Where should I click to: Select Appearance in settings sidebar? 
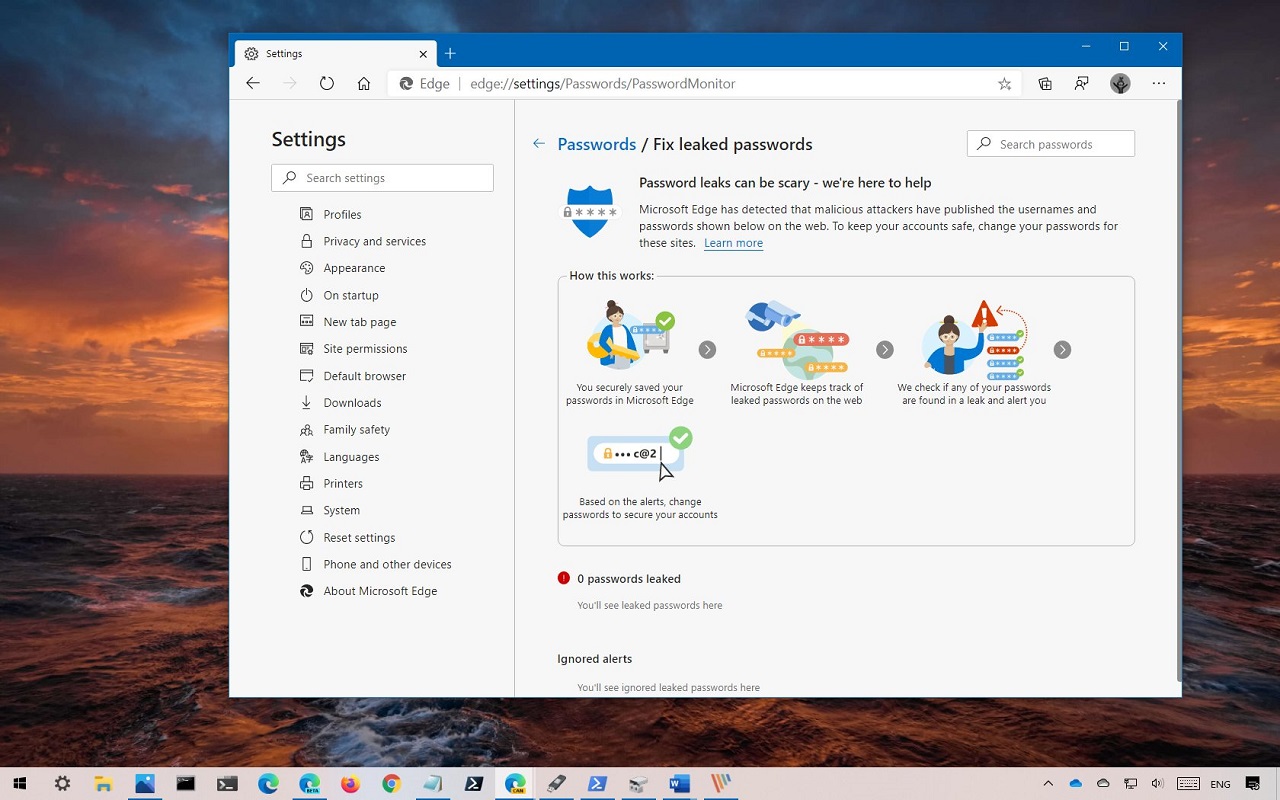[354, 268]
